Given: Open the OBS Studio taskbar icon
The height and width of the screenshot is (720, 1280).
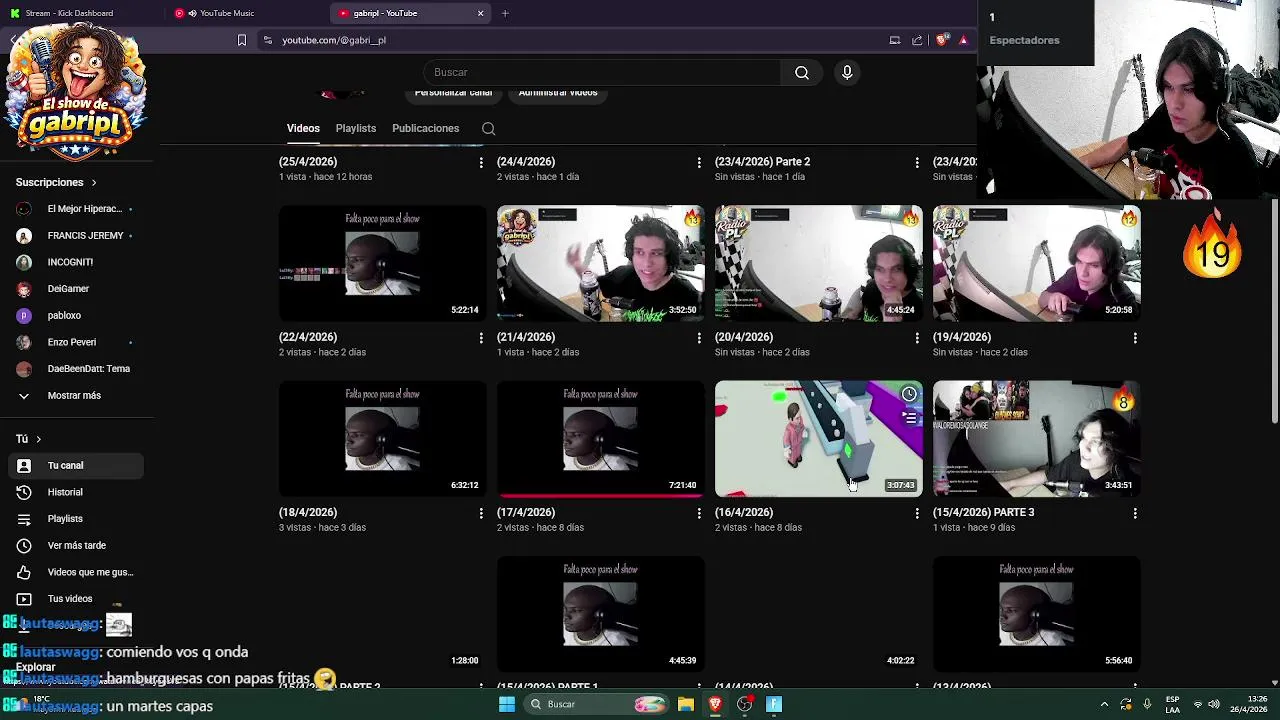Looking at the screenshot, I should pos(744,704).
